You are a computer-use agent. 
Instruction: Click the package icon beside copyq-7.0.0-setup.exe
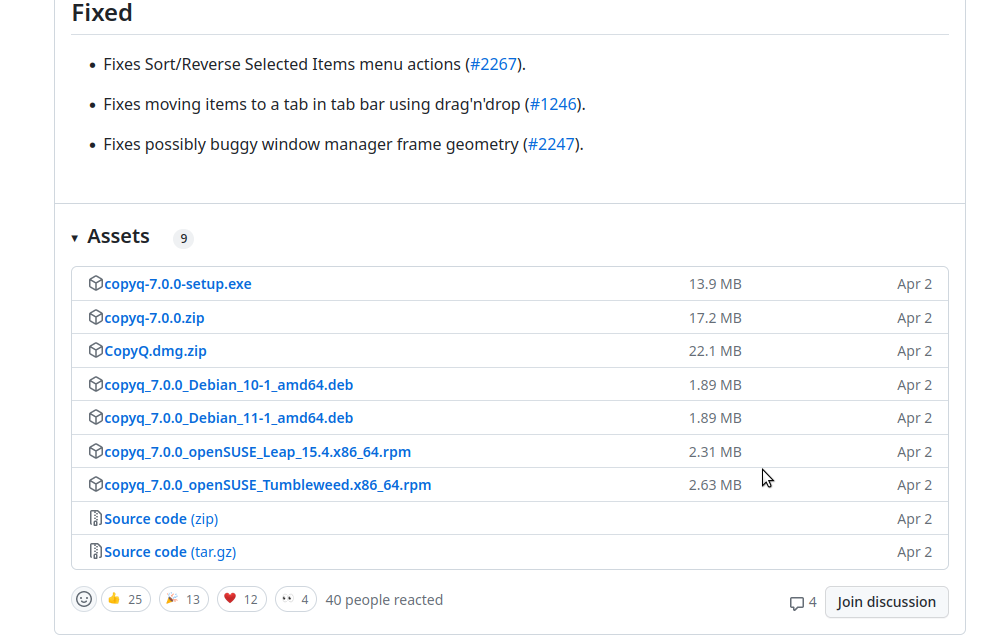(96, 284)
